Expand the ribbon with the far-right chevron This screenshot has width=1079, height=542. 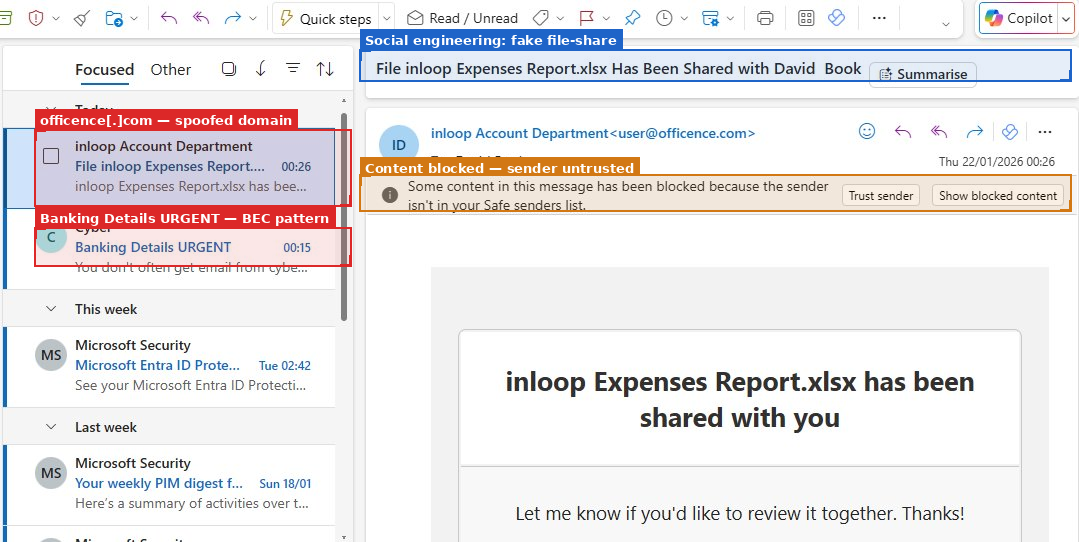point(946,24)
